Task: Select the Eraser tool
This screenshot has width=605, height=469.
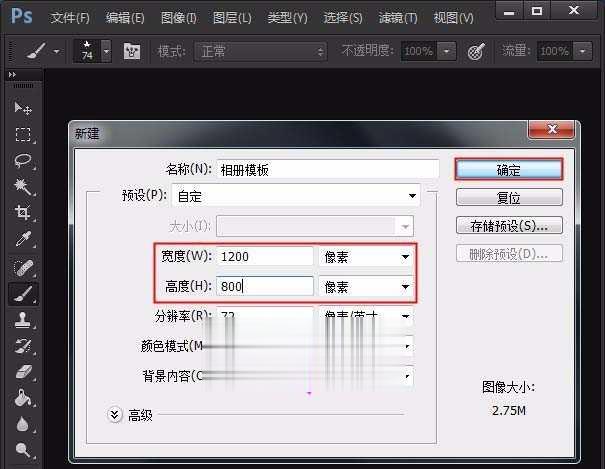Action: click(23, 372)
